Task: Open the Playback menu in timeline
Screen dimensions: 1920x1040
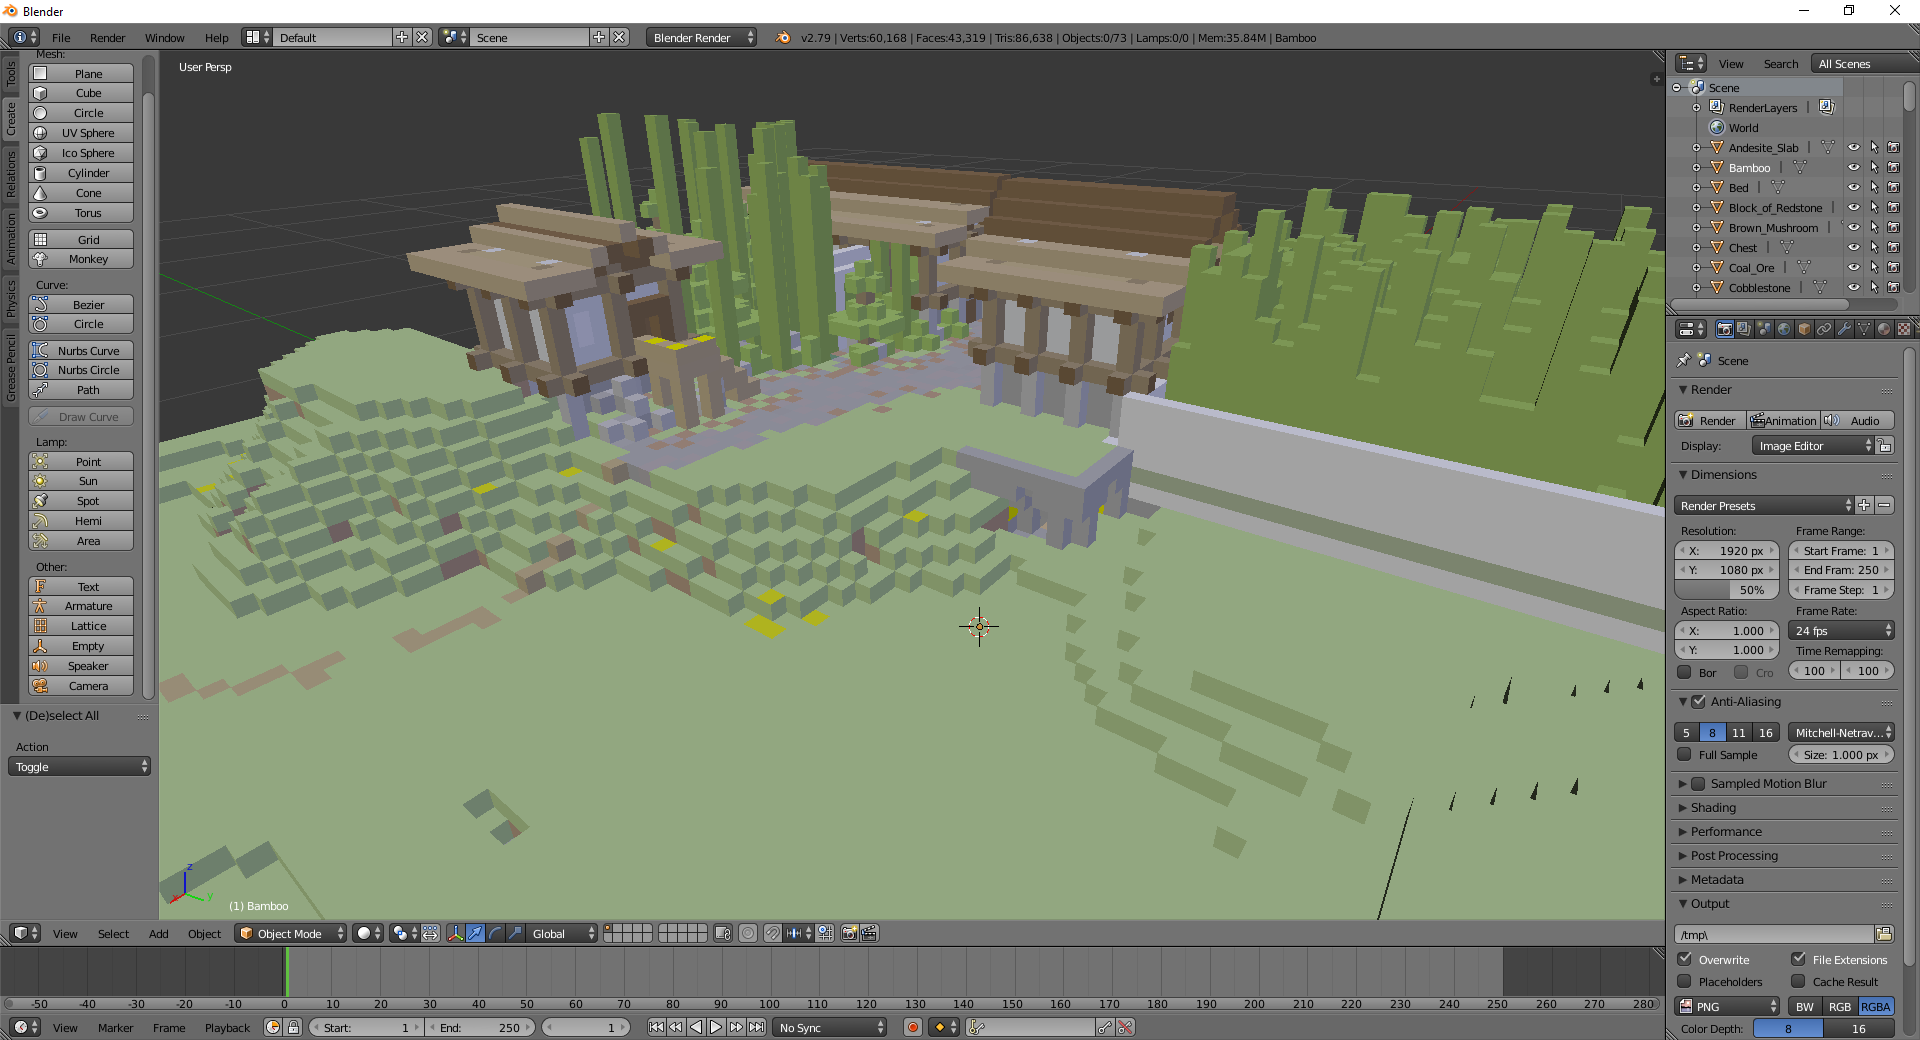Action: [x=227, y=1028]
